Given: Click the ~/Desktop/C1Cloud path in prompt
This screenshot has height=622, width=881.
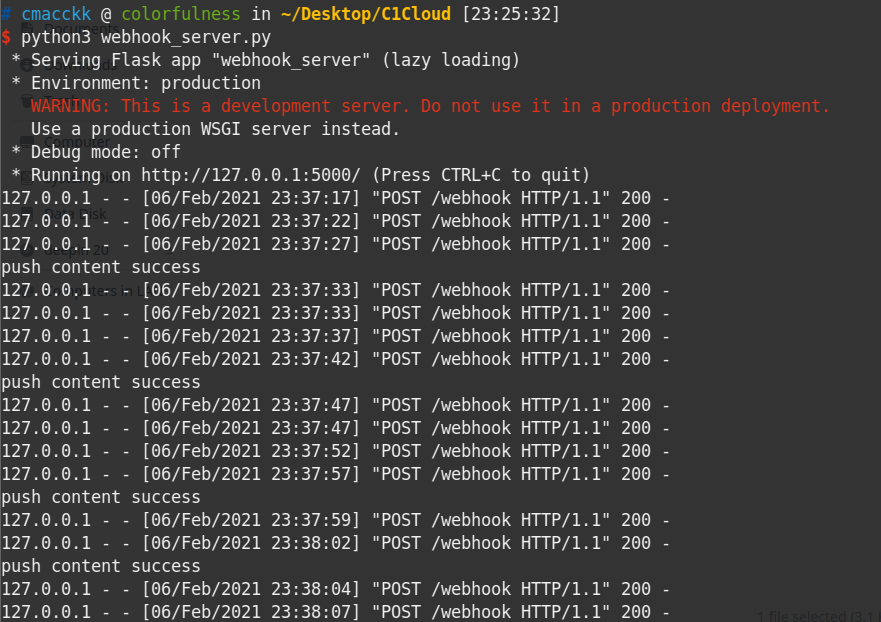Looking at the screenshot, I should pyautogui.click(x=366, y=14).
